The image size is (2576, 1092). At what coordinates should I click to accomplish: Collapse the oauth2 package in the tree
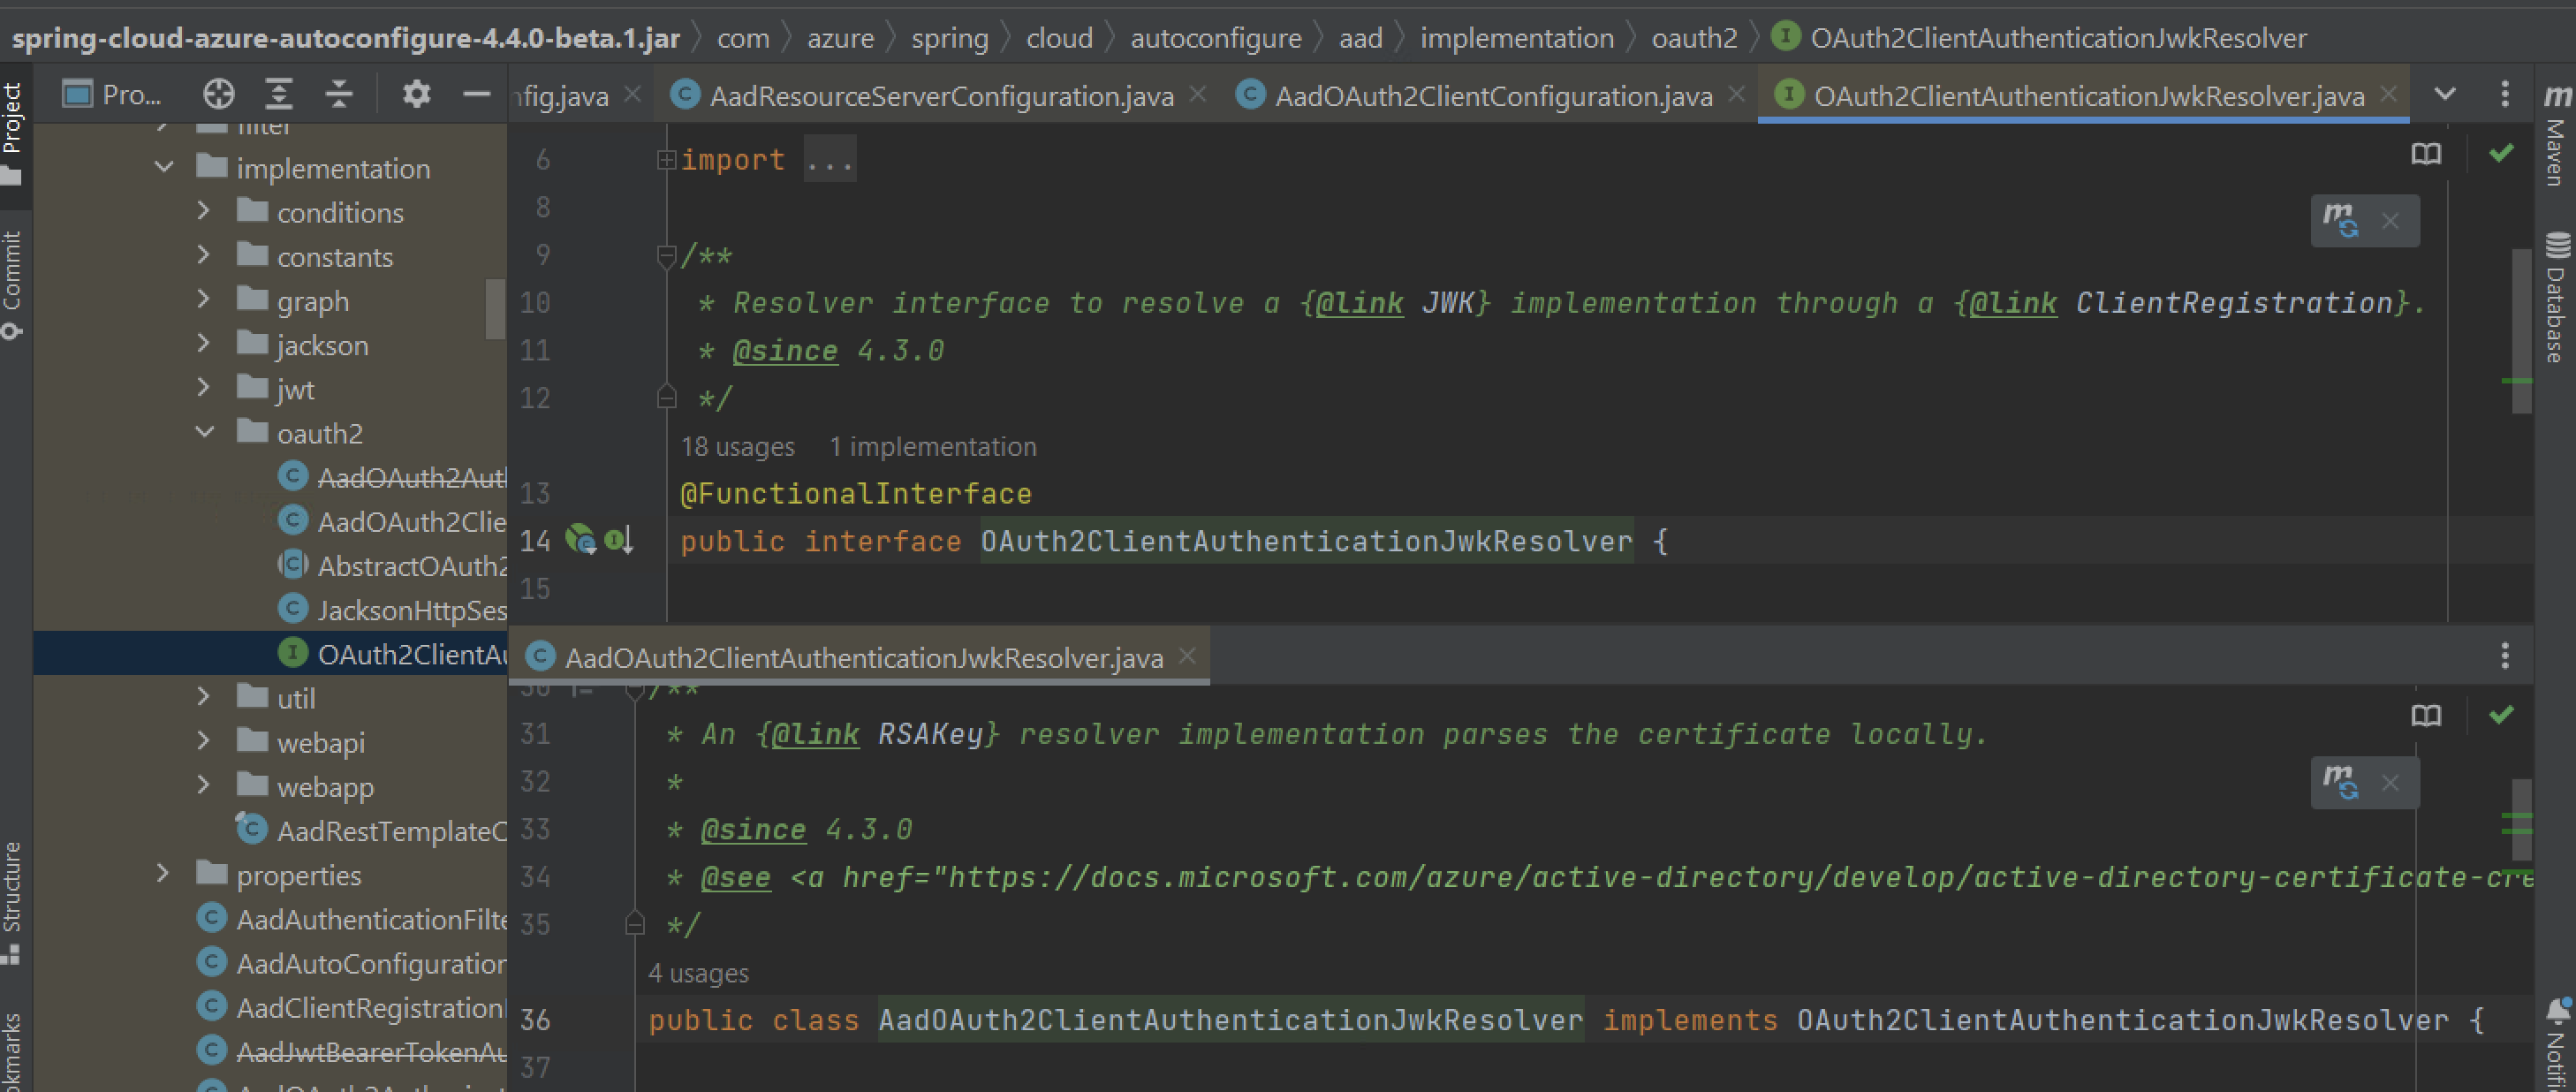(205, 432)
